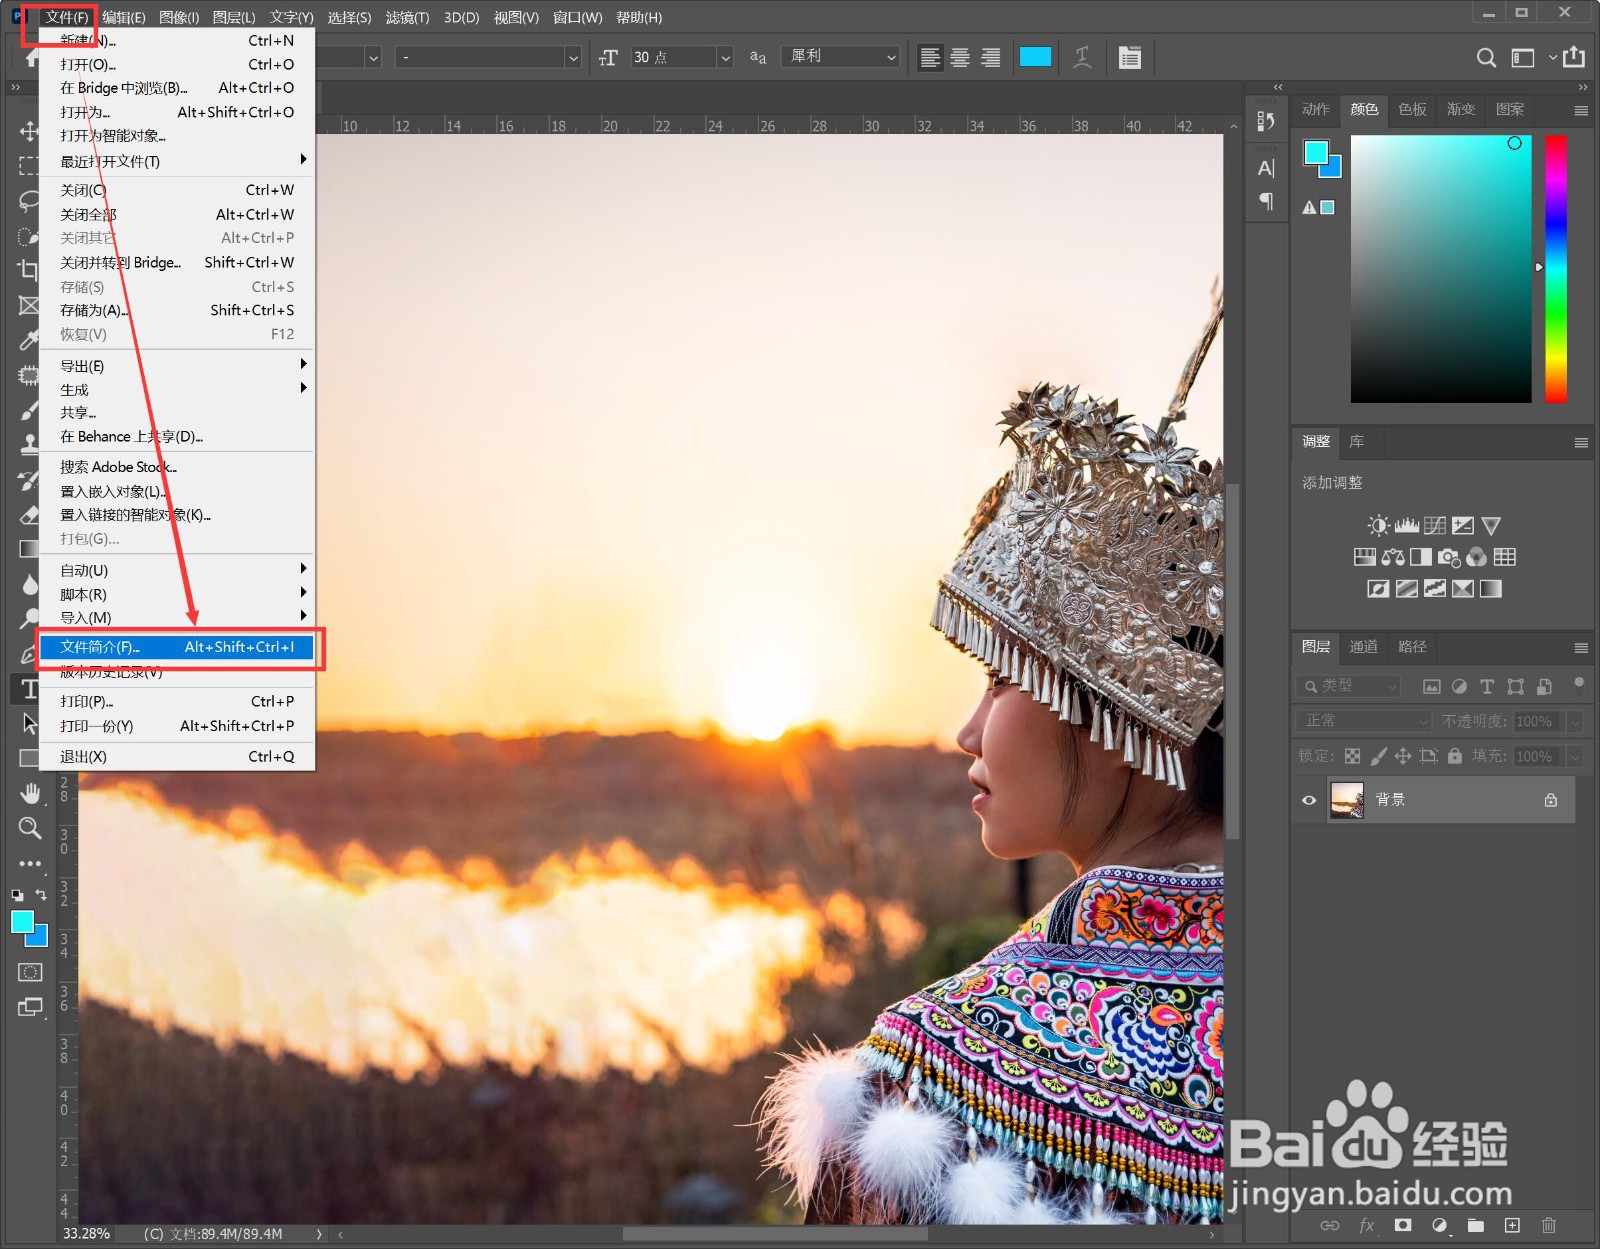Choose 存储为(A)... menu item
The height and width of the screenshot is (1249, 1600).
tap(177, 310)
